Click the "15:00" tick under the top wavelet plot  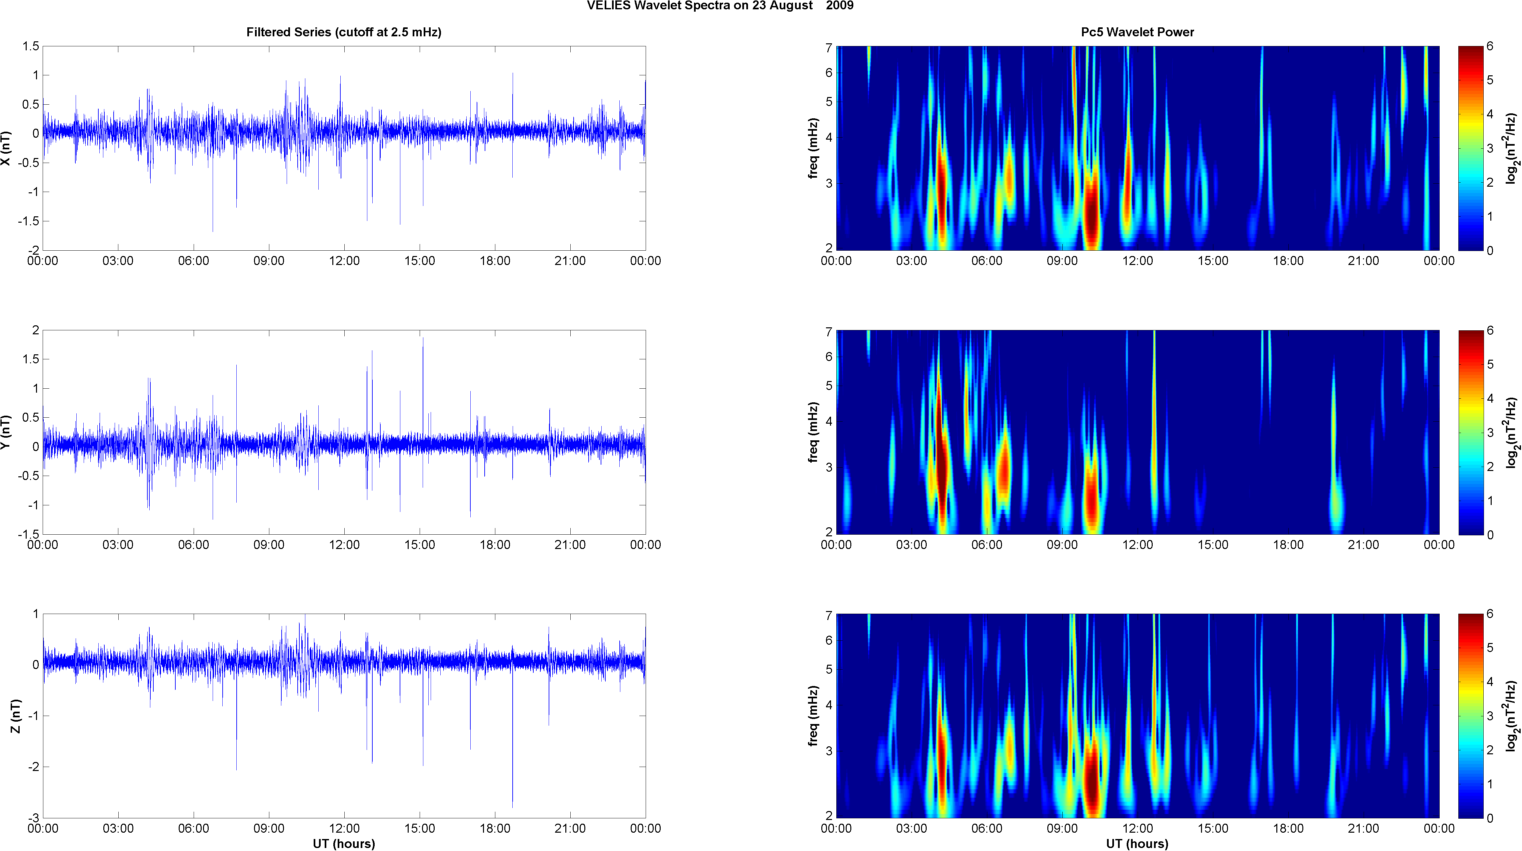(1213, 261)
